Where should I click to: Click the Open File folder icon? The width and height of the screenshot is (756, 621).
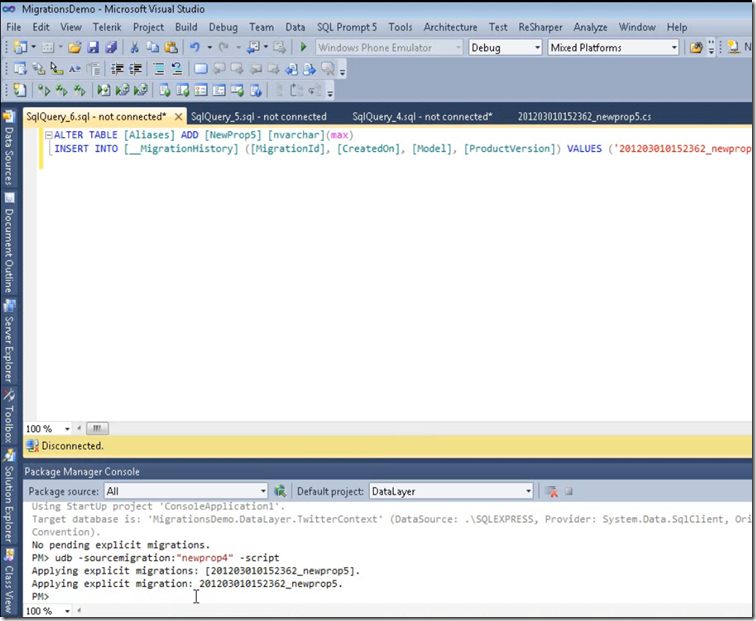pos(74,47)
